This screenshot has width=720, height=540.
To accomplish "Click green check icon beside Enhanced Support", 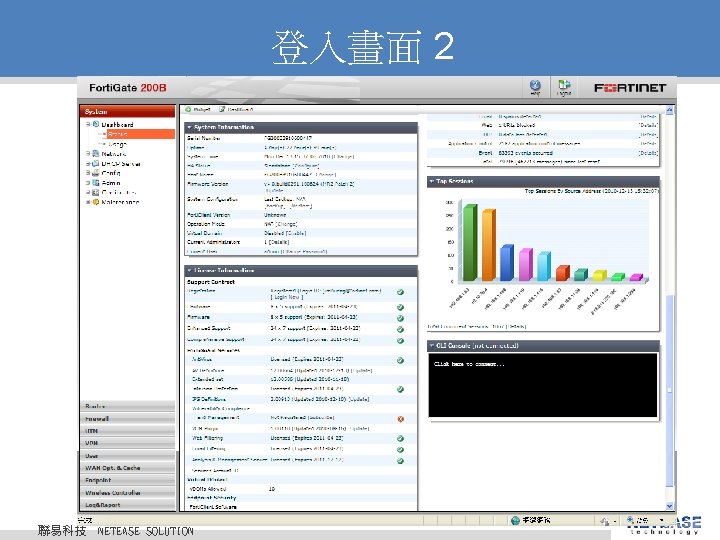I will tap(400, 329).
